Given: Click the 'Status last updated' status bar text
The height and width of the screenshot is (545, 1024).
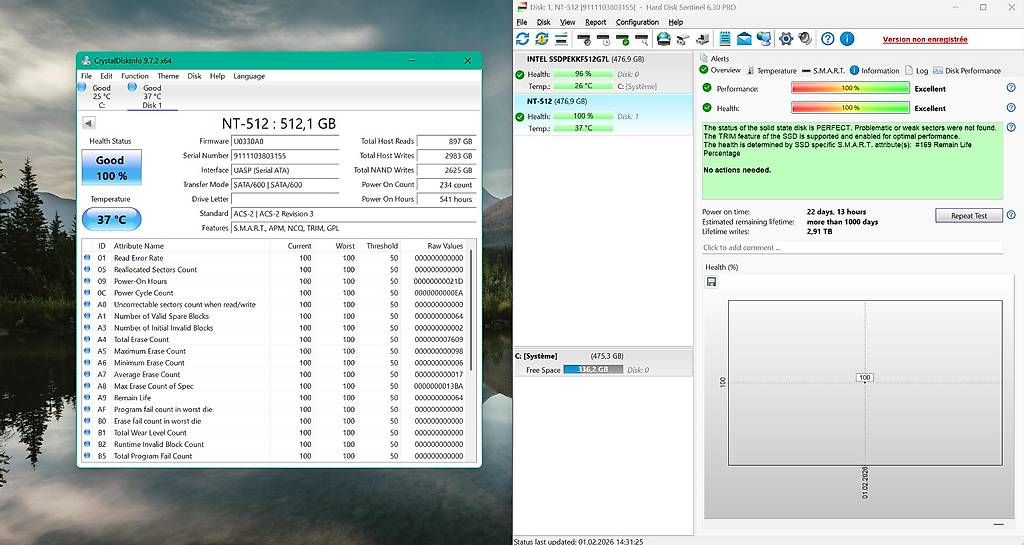Looking at the screenshot, I should (x=579, y=541).
